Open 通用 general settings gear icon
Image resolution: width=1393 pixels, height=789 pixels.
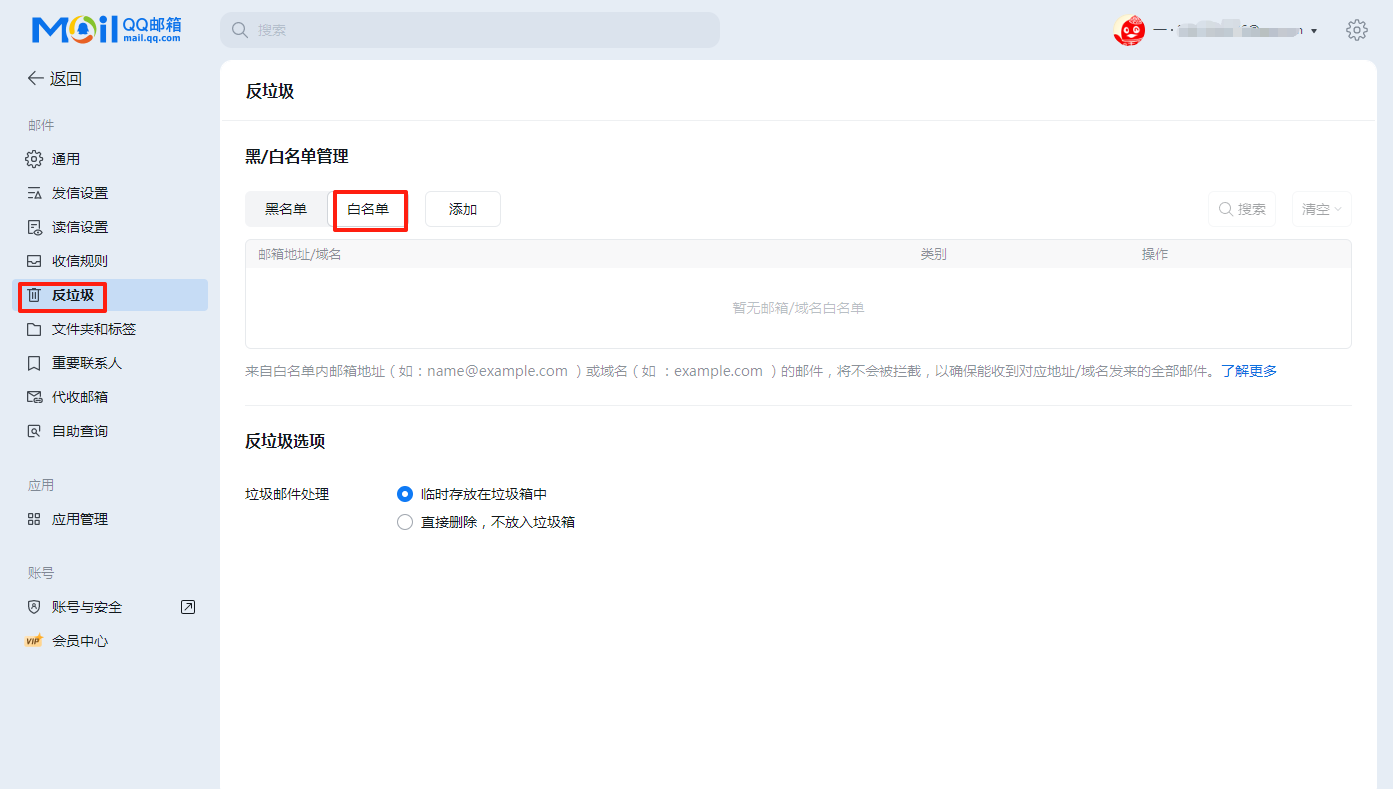(34, 159)
